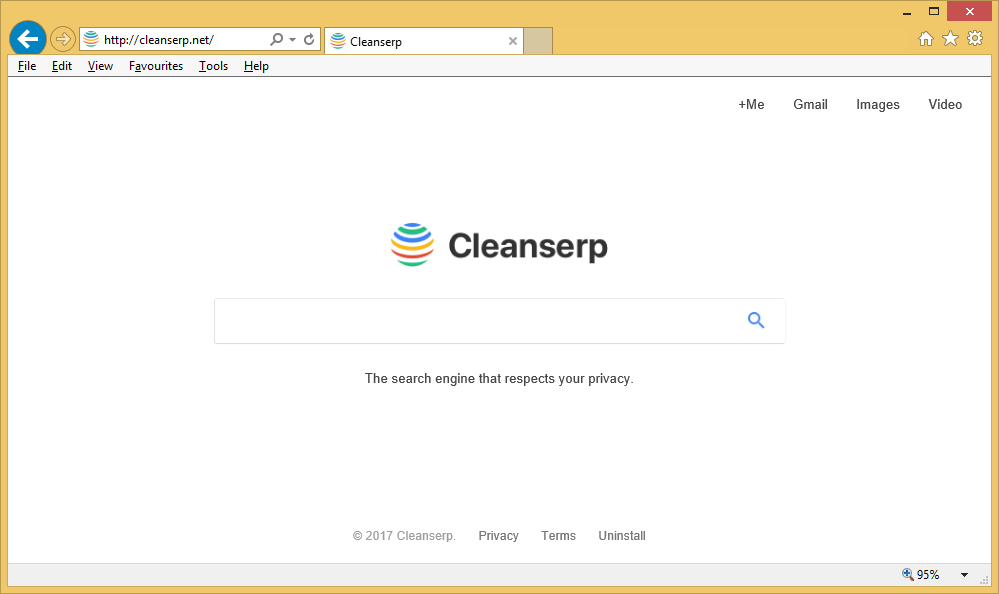Open a new blank tab
The height and width of the screenshot is (594, 999).
pos(538,42)
